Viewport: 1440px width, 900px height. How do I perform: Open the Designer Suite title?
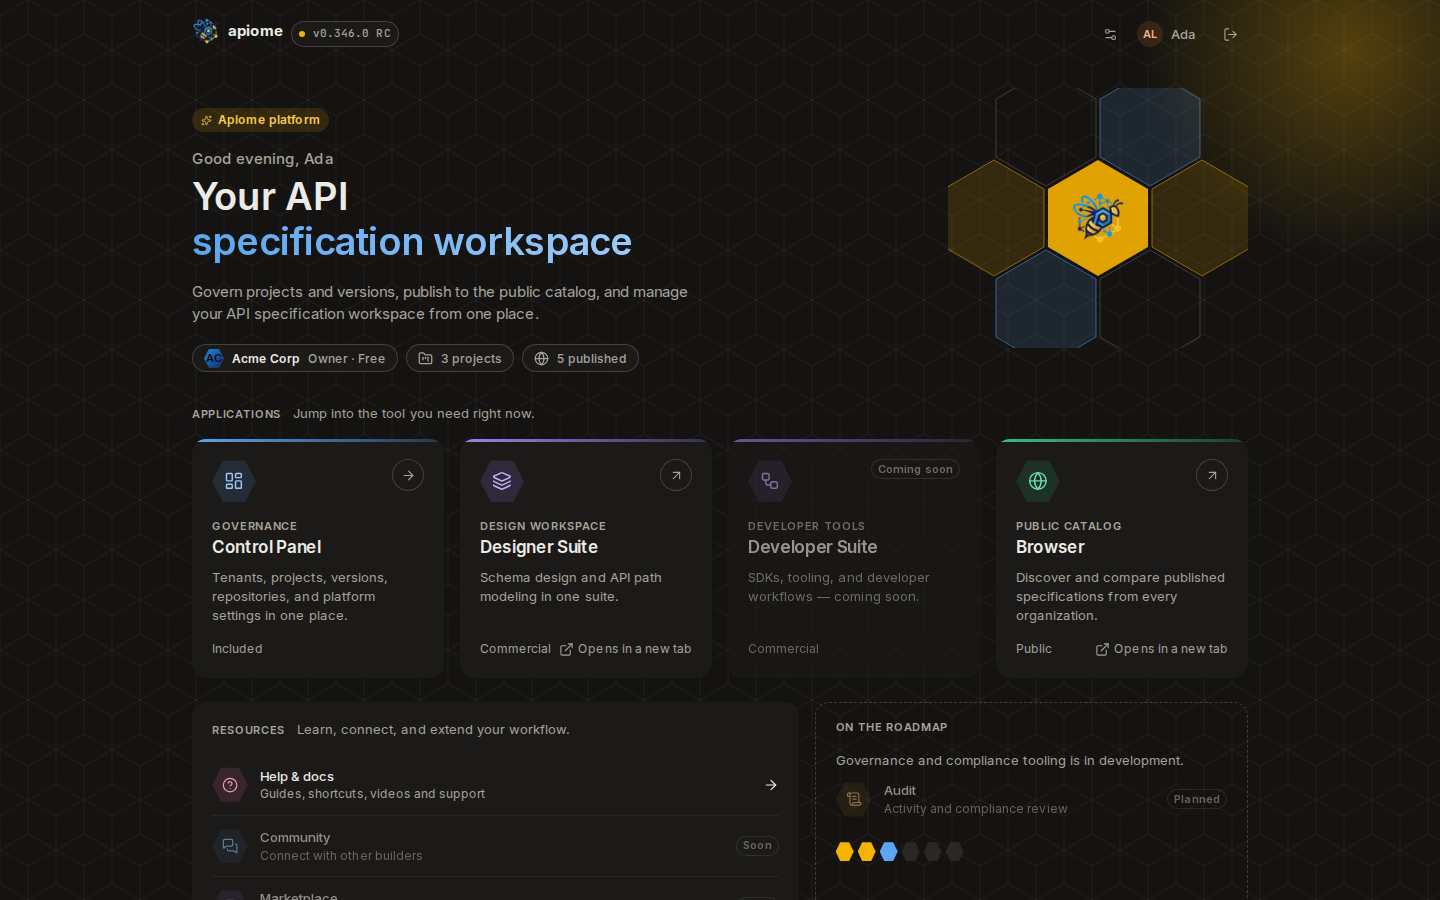(x=539, y=547)
